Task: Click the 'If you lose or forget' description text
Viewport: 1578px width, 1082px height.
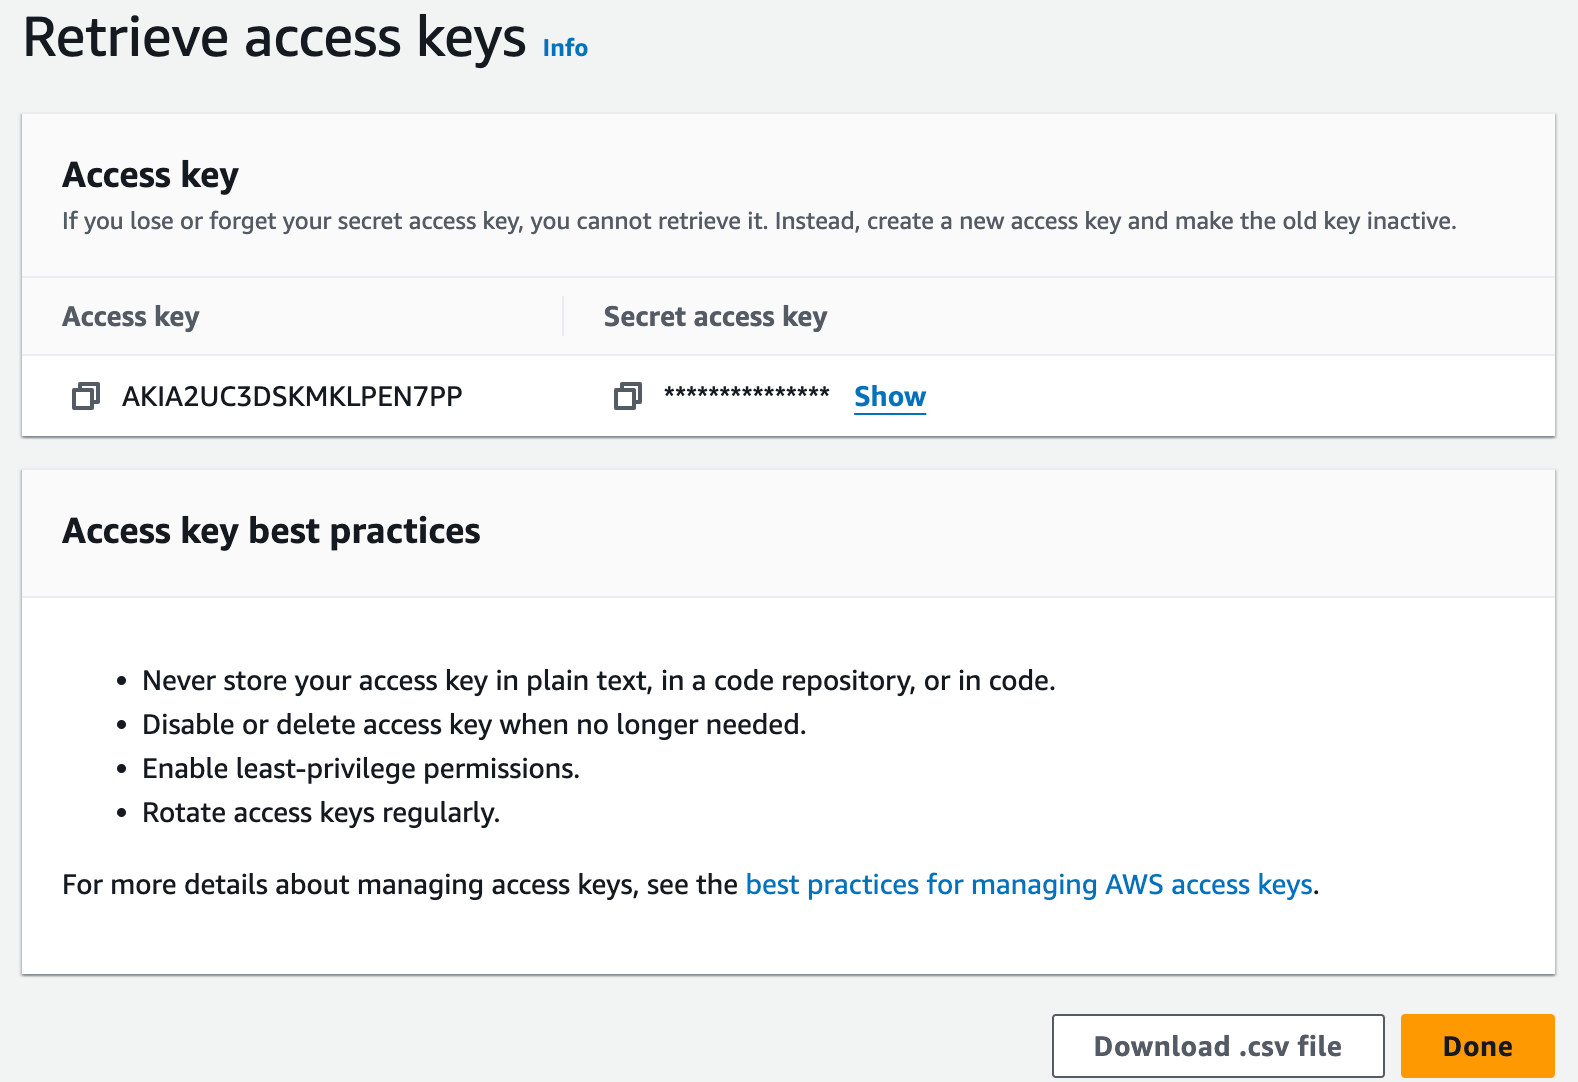Action: 758,220
